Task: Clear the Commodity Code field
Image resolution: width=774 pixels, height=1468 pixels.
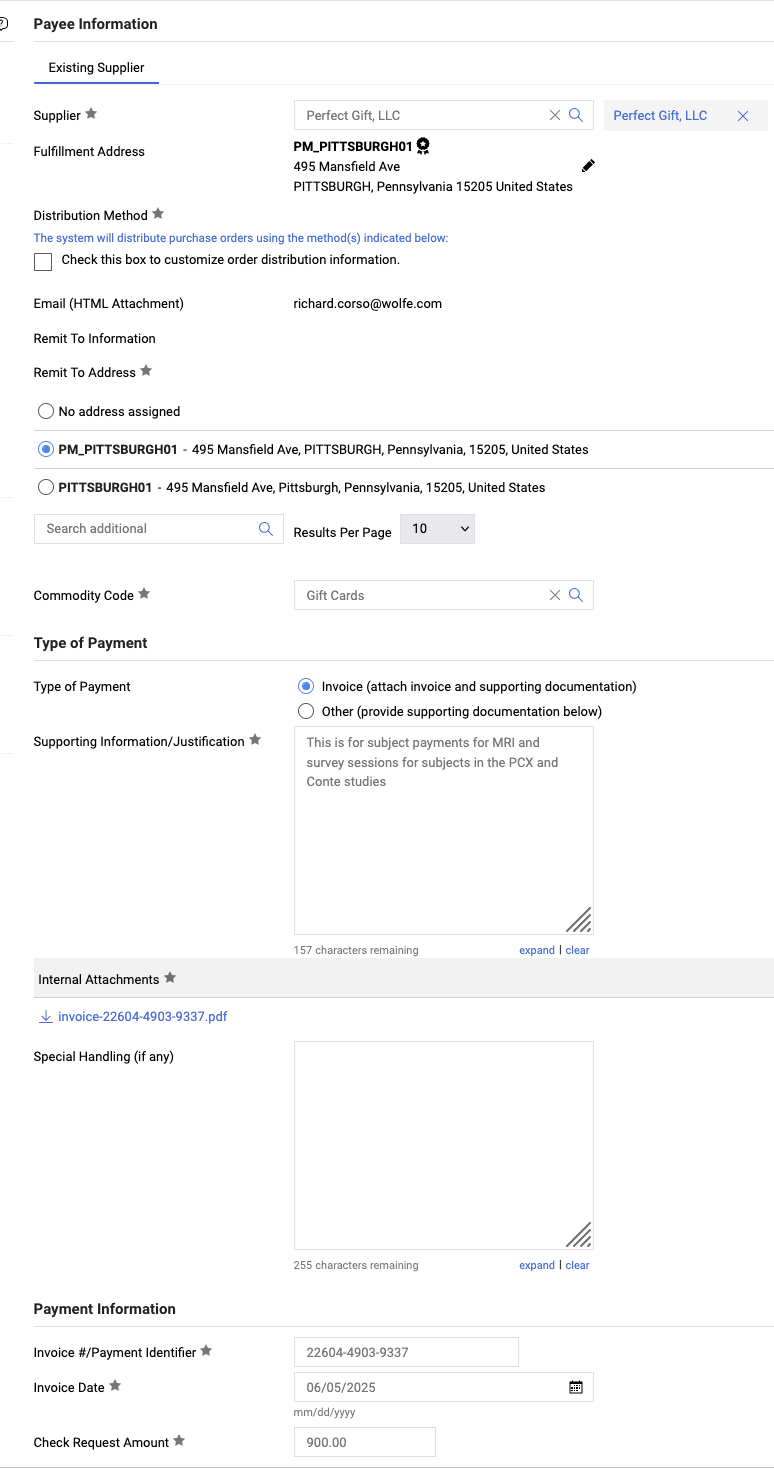Action: pyautogui.click(x=555, y=595)
